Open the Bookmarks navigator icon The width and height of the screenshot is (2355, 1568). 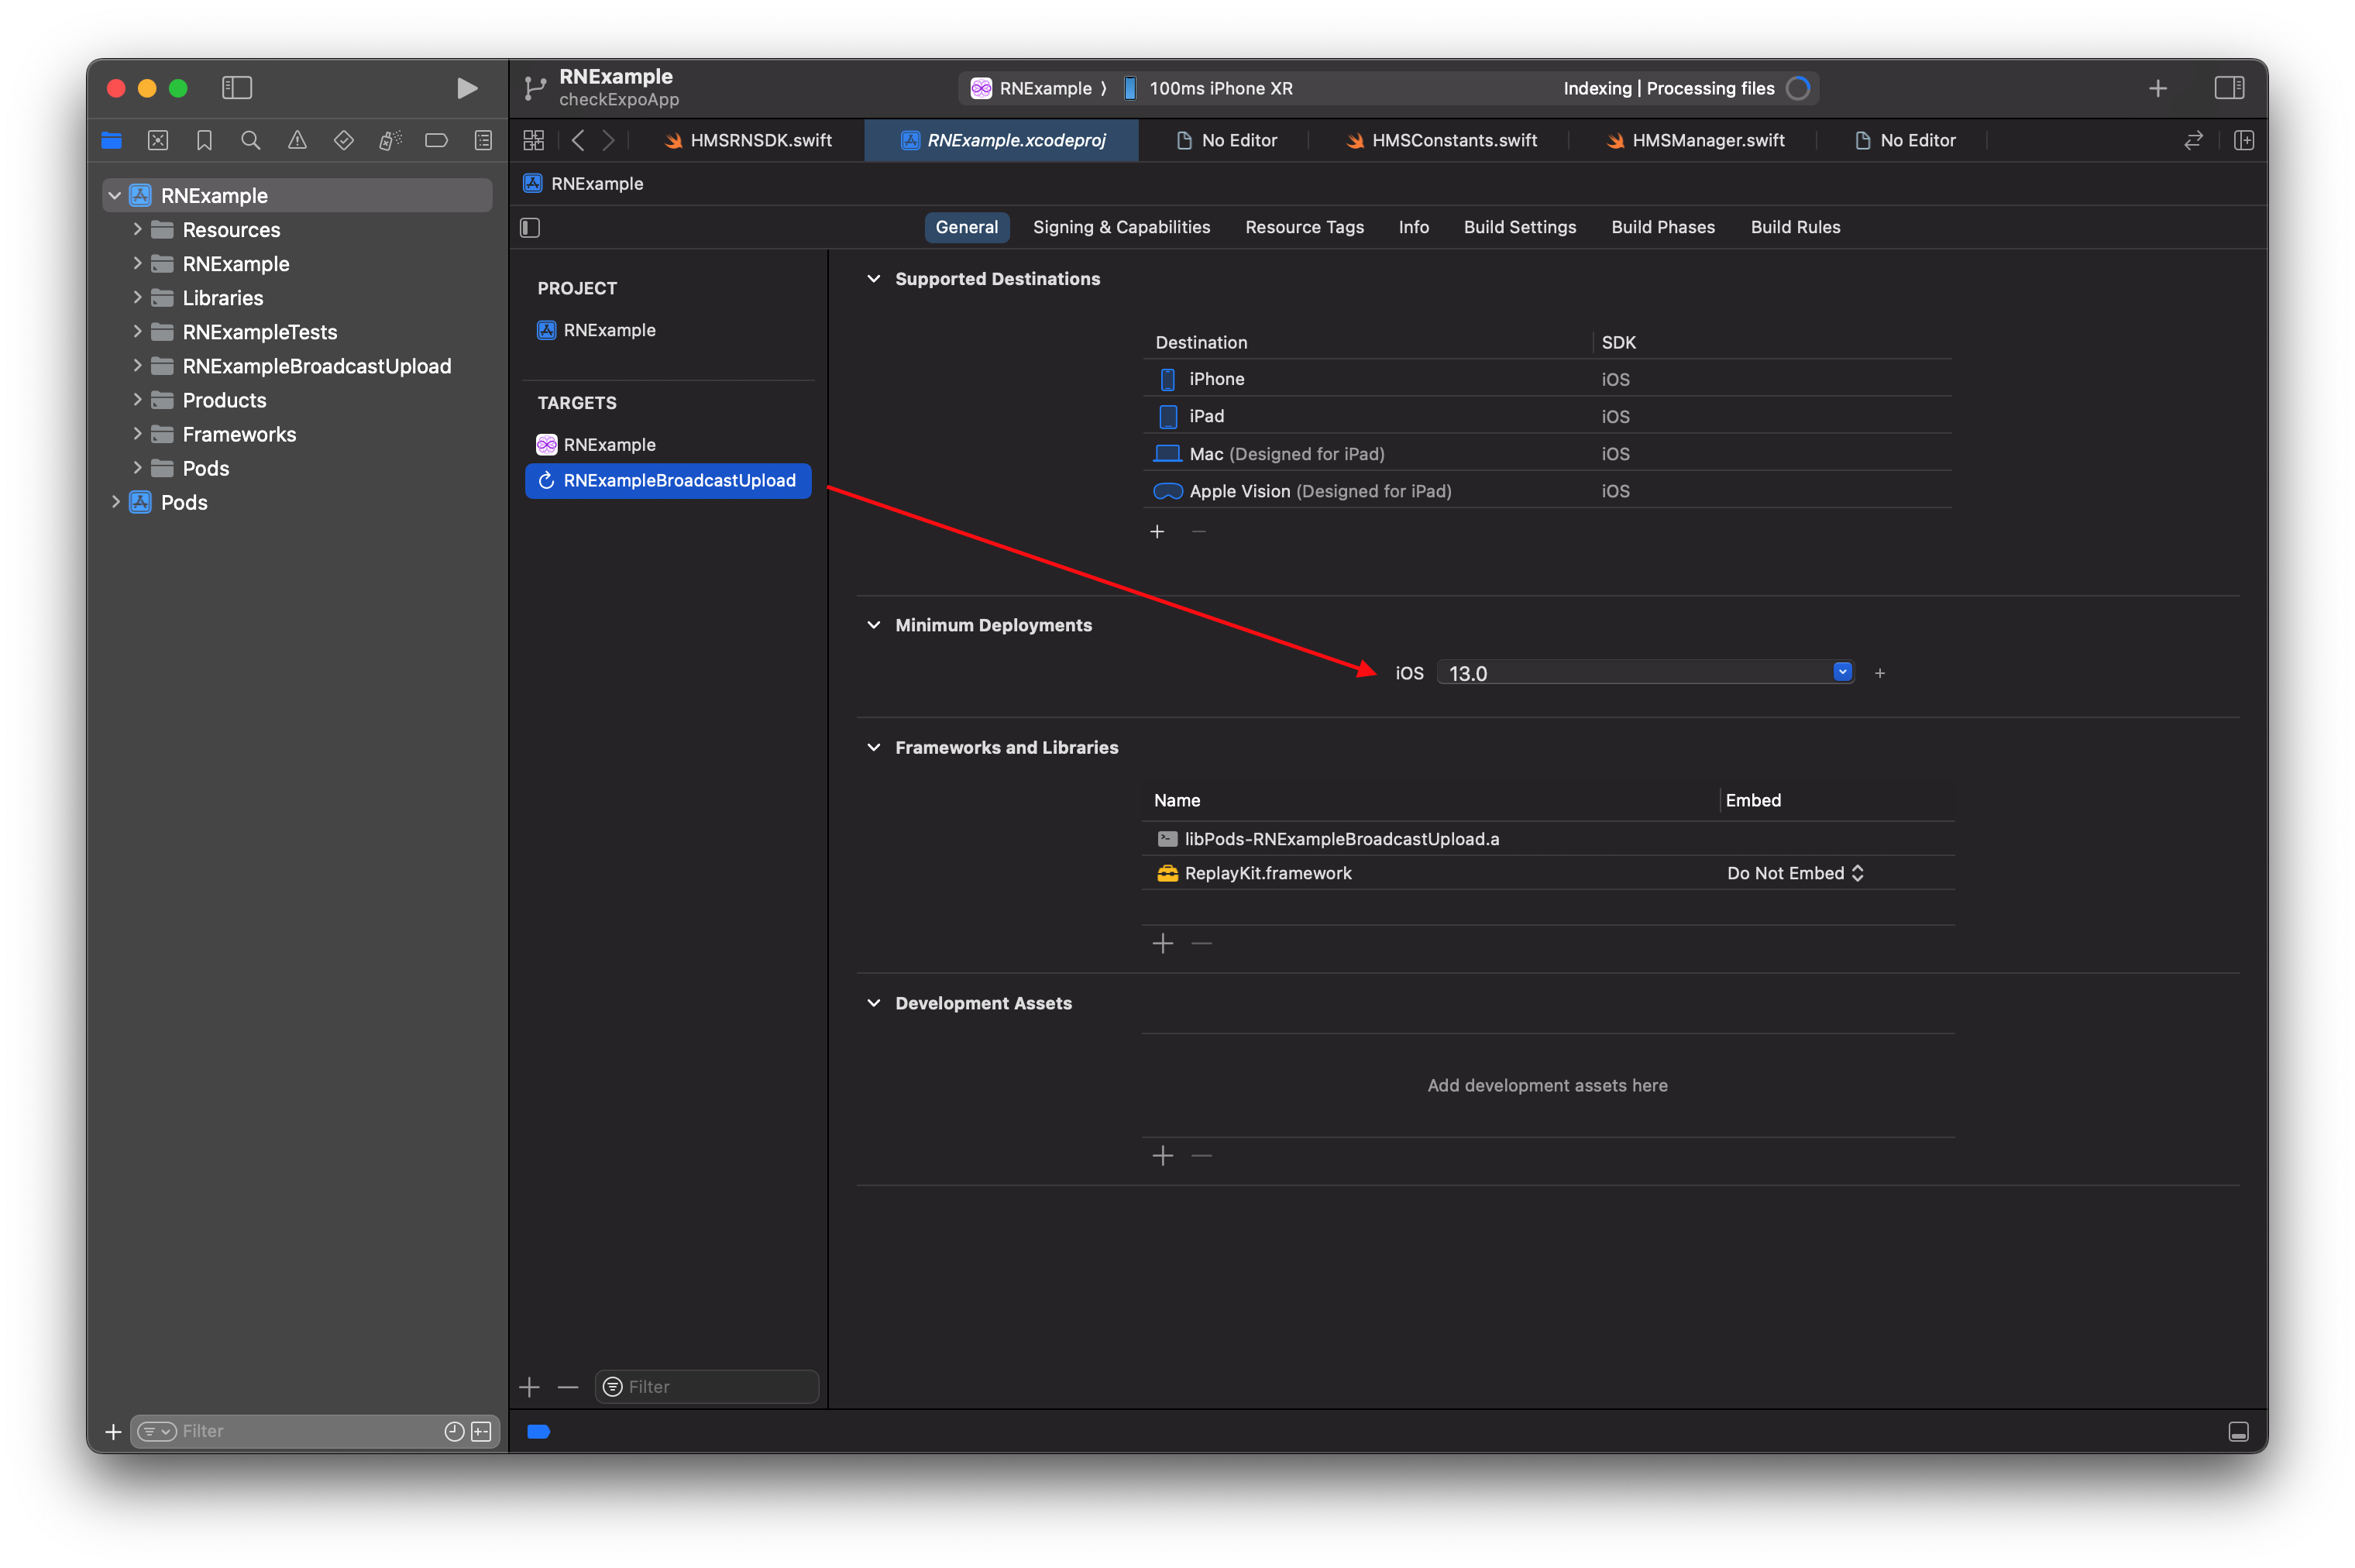point(204,140)
